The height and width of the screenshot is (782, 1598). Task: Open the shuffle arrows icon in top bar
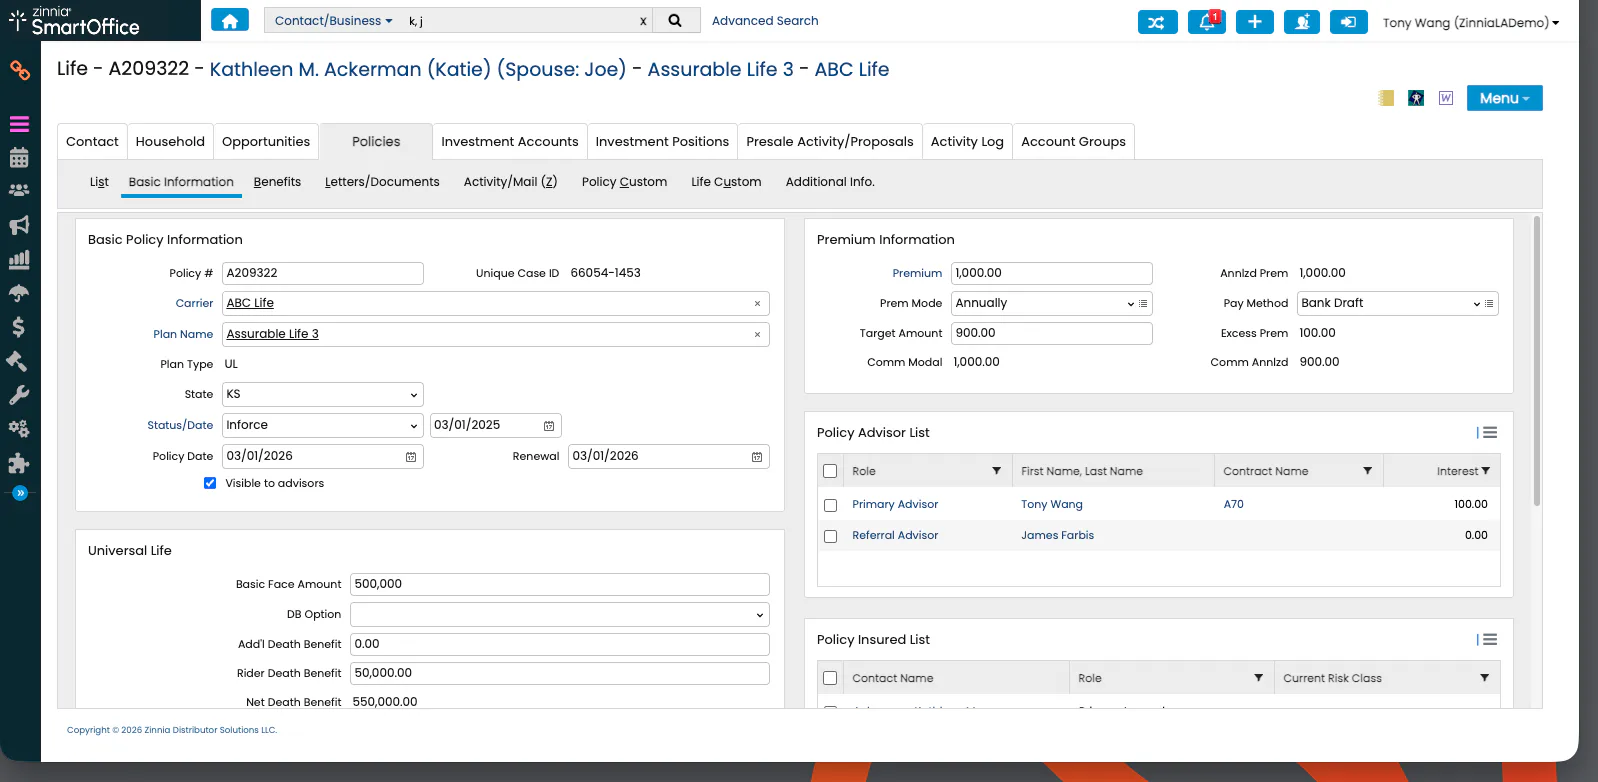click(x=1157, y=22)
